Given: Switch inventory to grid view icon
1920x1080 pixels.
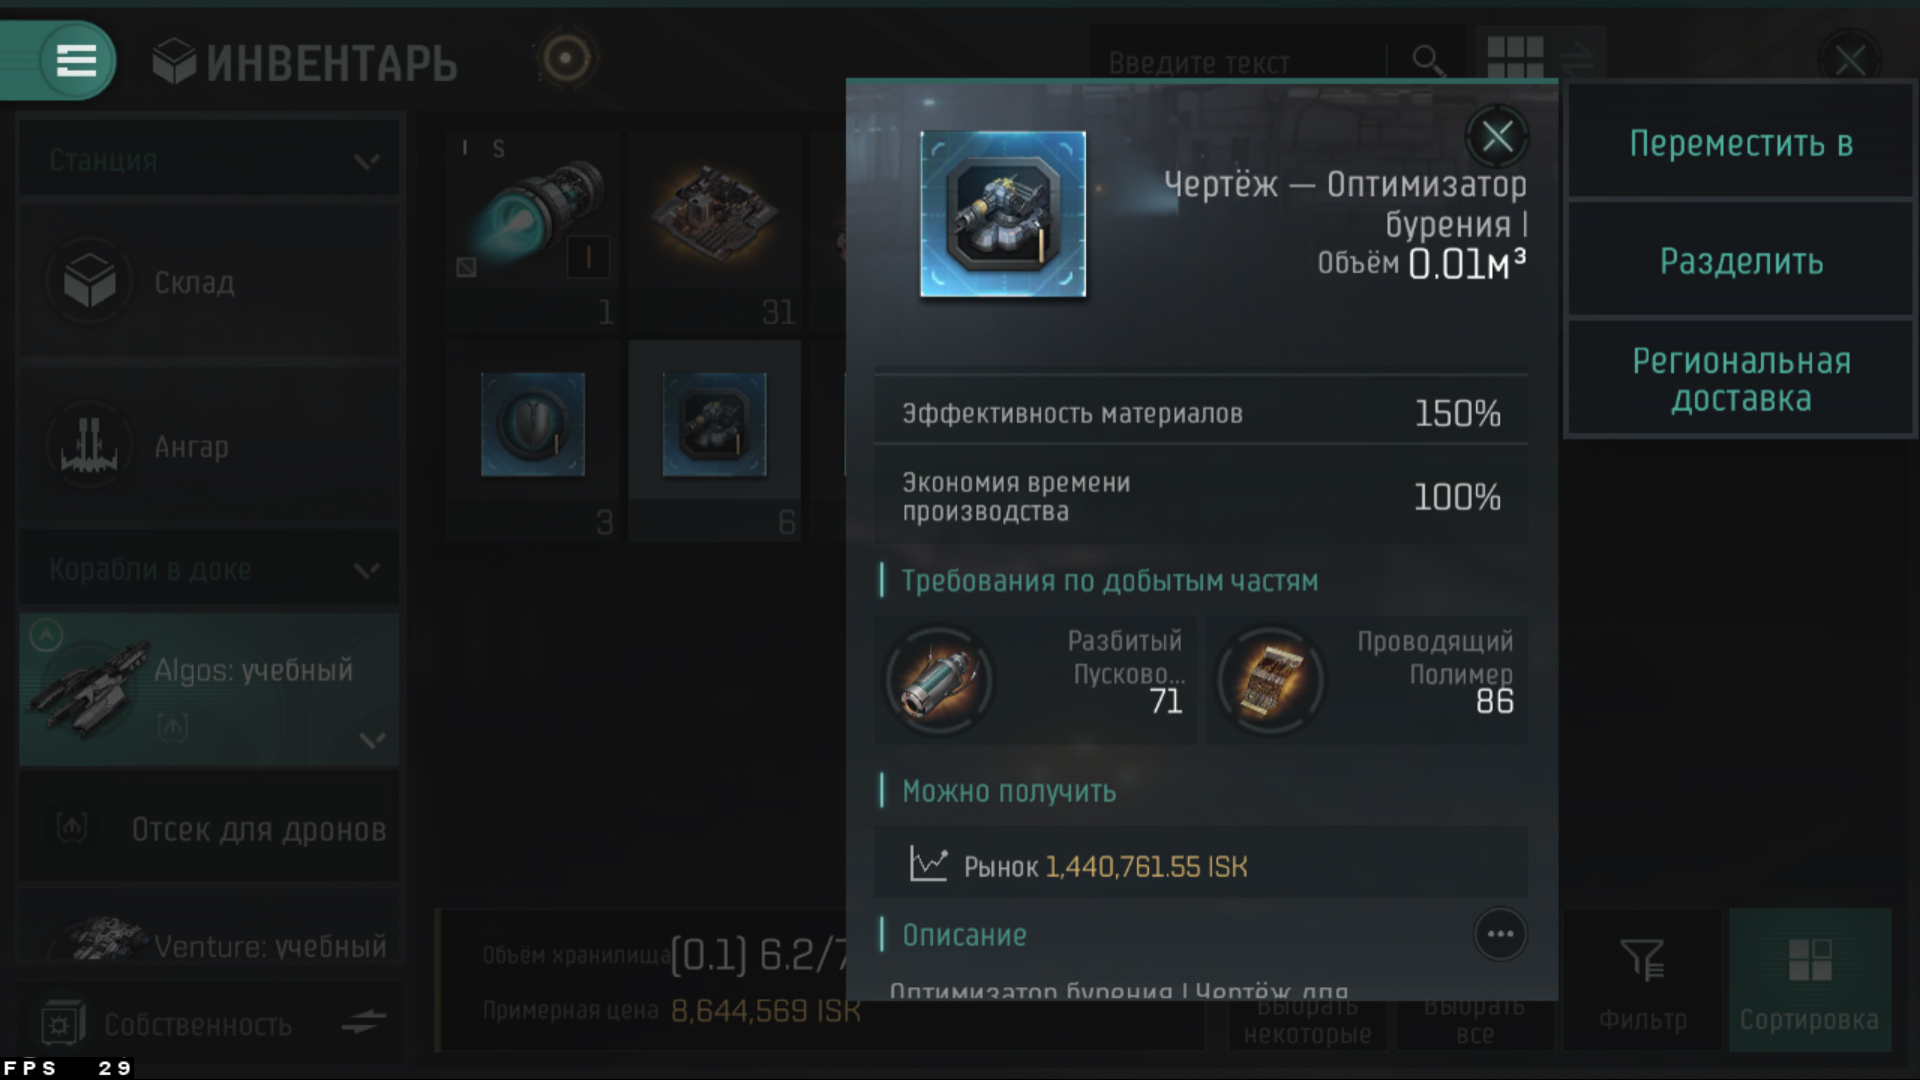Looking at the screenshot, I should coord(1515,58).
